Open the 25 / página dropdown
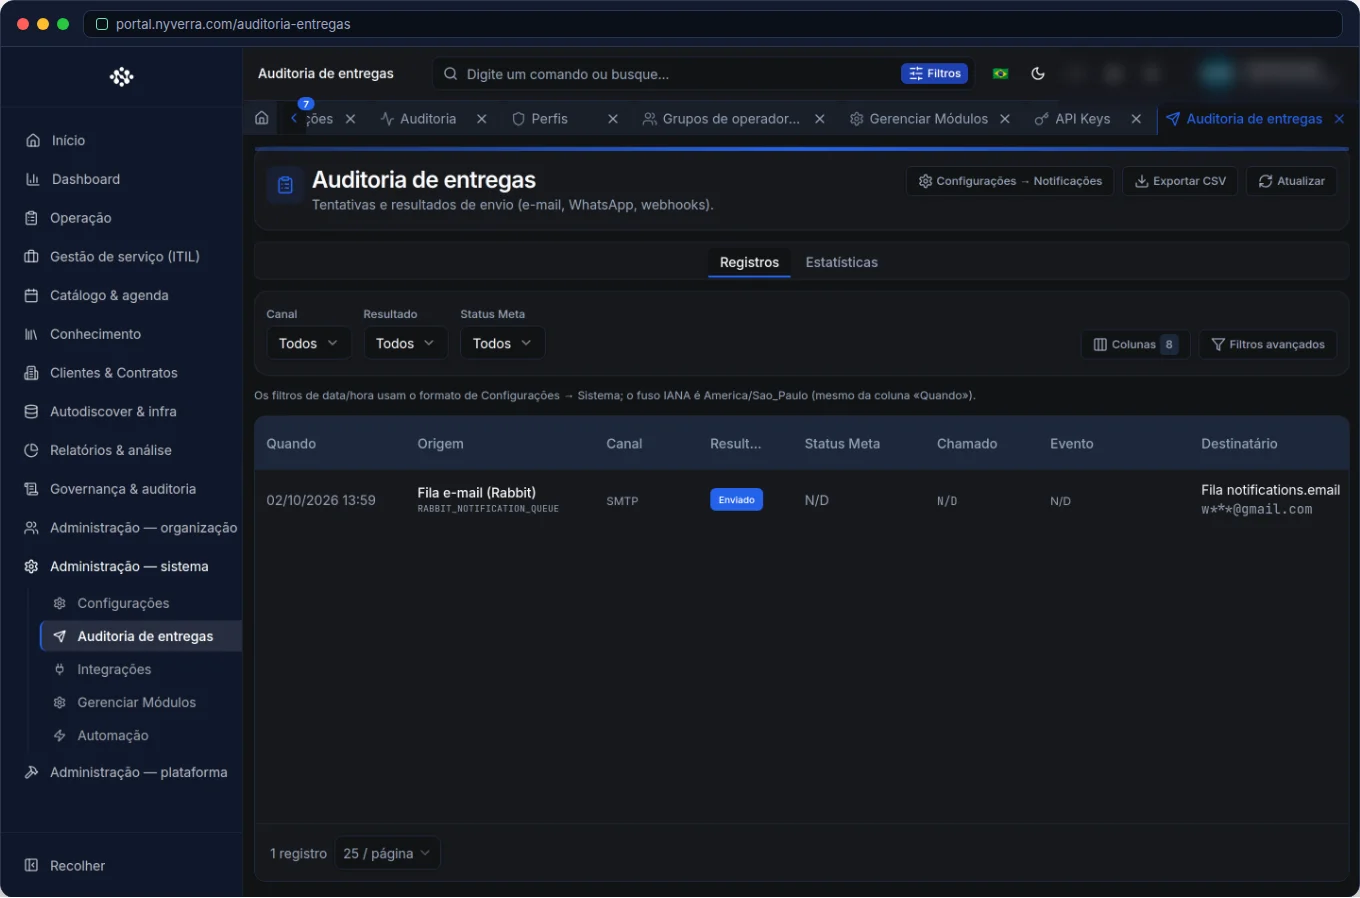Image resolution: width=1360 pixels, height=898 pixels. (387, 854)
